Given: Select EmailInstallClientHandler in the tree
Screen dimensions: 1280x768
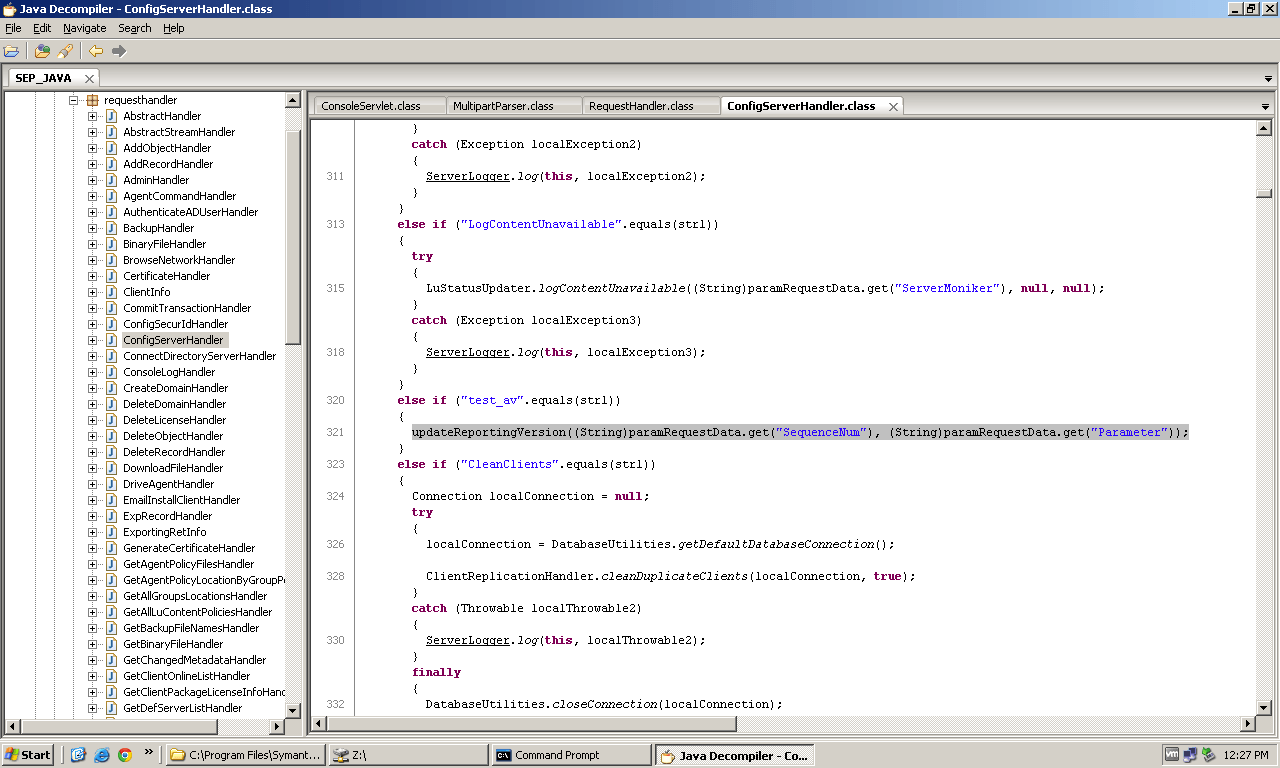Looking at the screenshot, I should point(181,500).
